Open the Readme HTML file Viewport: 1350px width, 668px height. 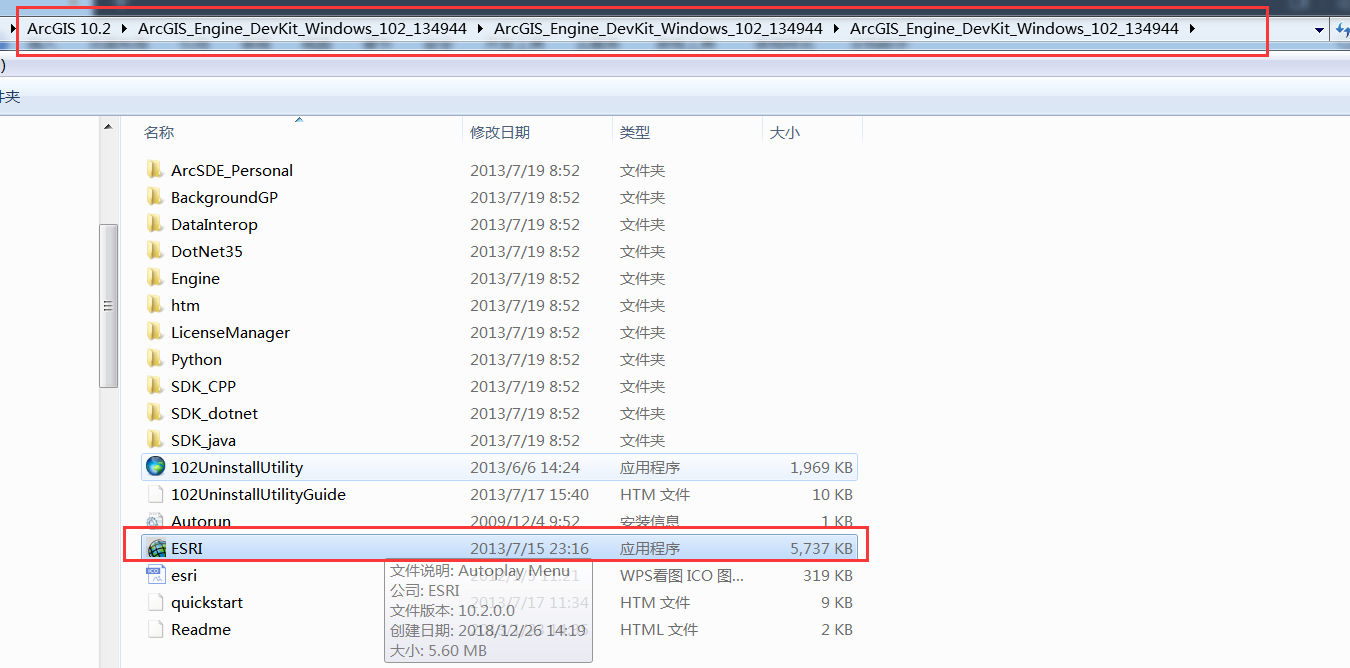pos(198,629)
